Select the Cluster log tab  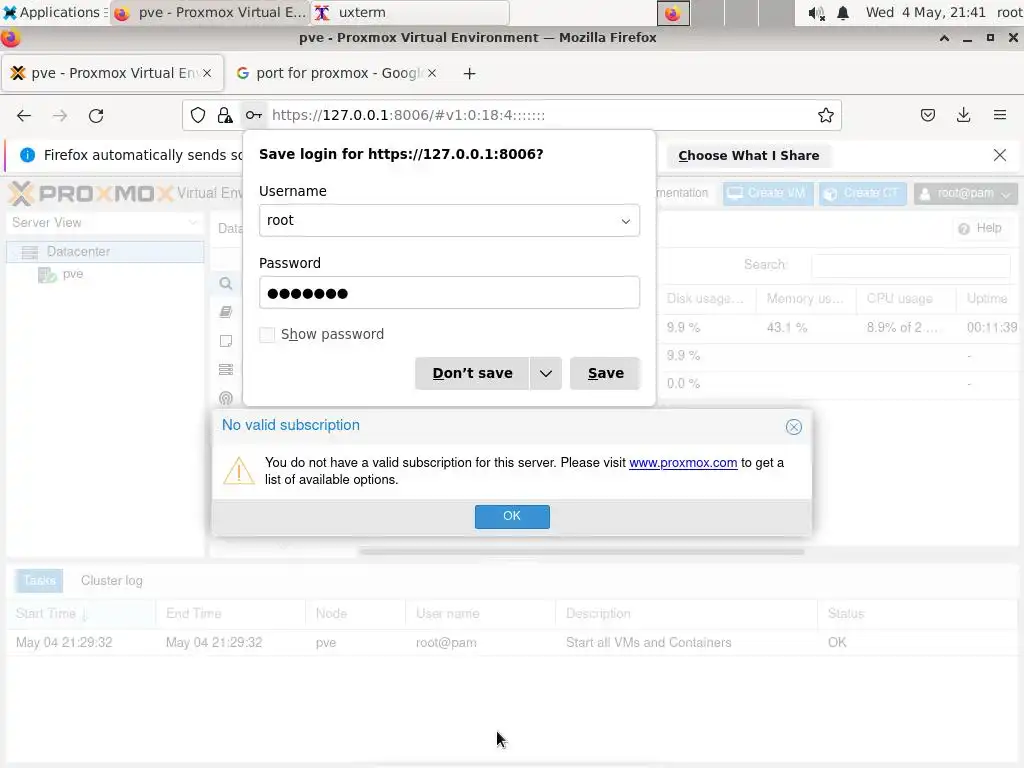[112, 581]
